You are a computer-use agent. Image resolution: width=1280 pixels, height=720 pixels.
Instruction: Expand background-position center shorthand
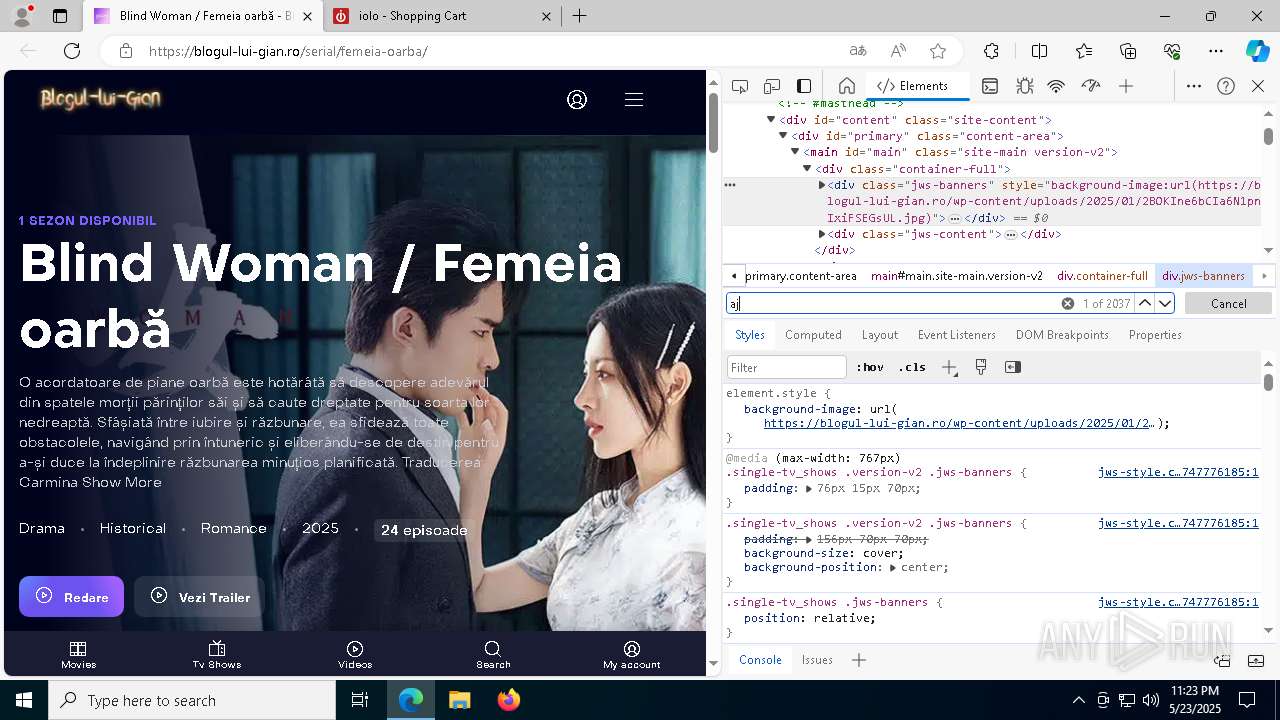click(x=893, y=567)
